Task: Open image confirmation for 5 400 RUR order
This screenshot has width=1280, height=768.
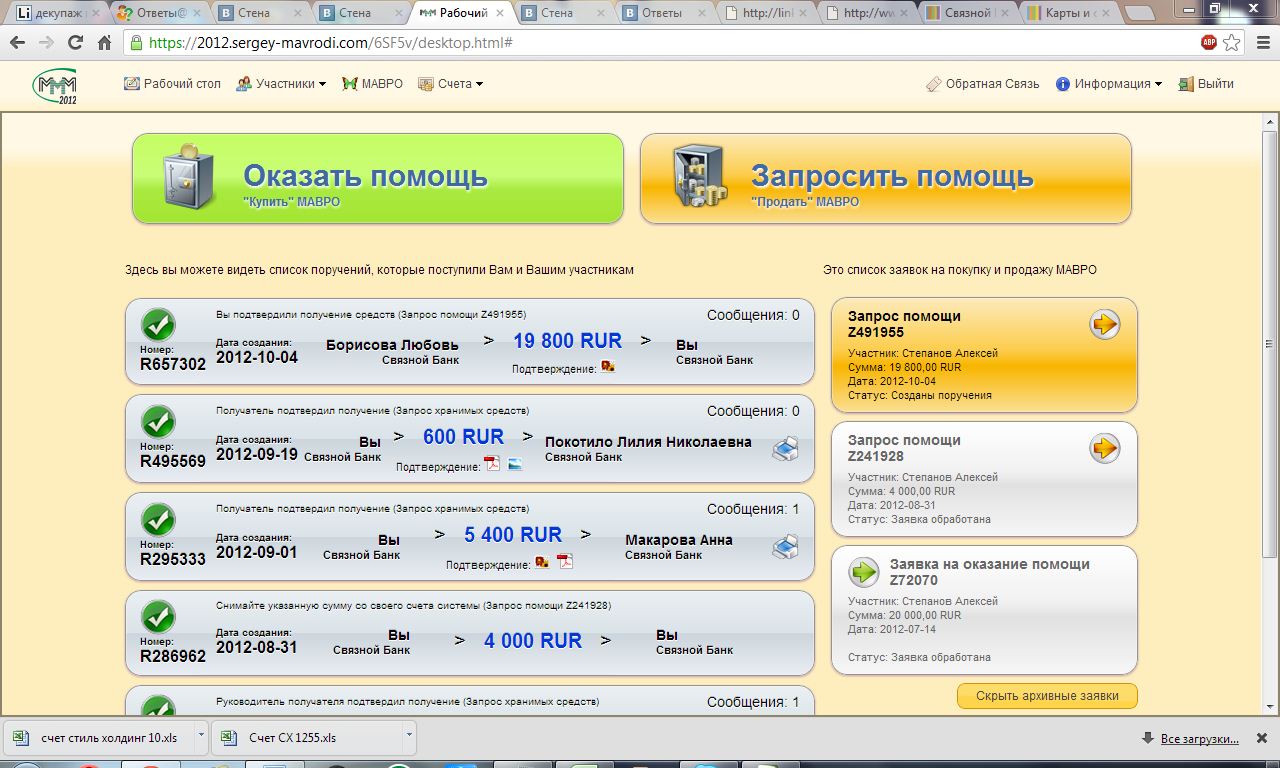Action: (x=541, y=562)
